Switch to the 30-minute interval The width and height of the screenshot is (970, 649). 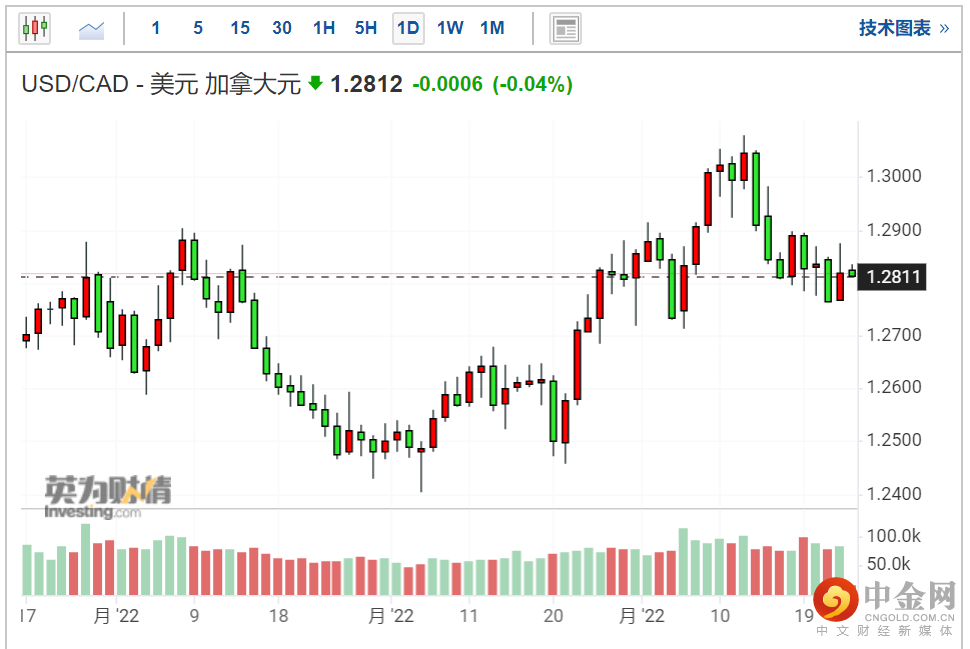[x=282, y=28]
